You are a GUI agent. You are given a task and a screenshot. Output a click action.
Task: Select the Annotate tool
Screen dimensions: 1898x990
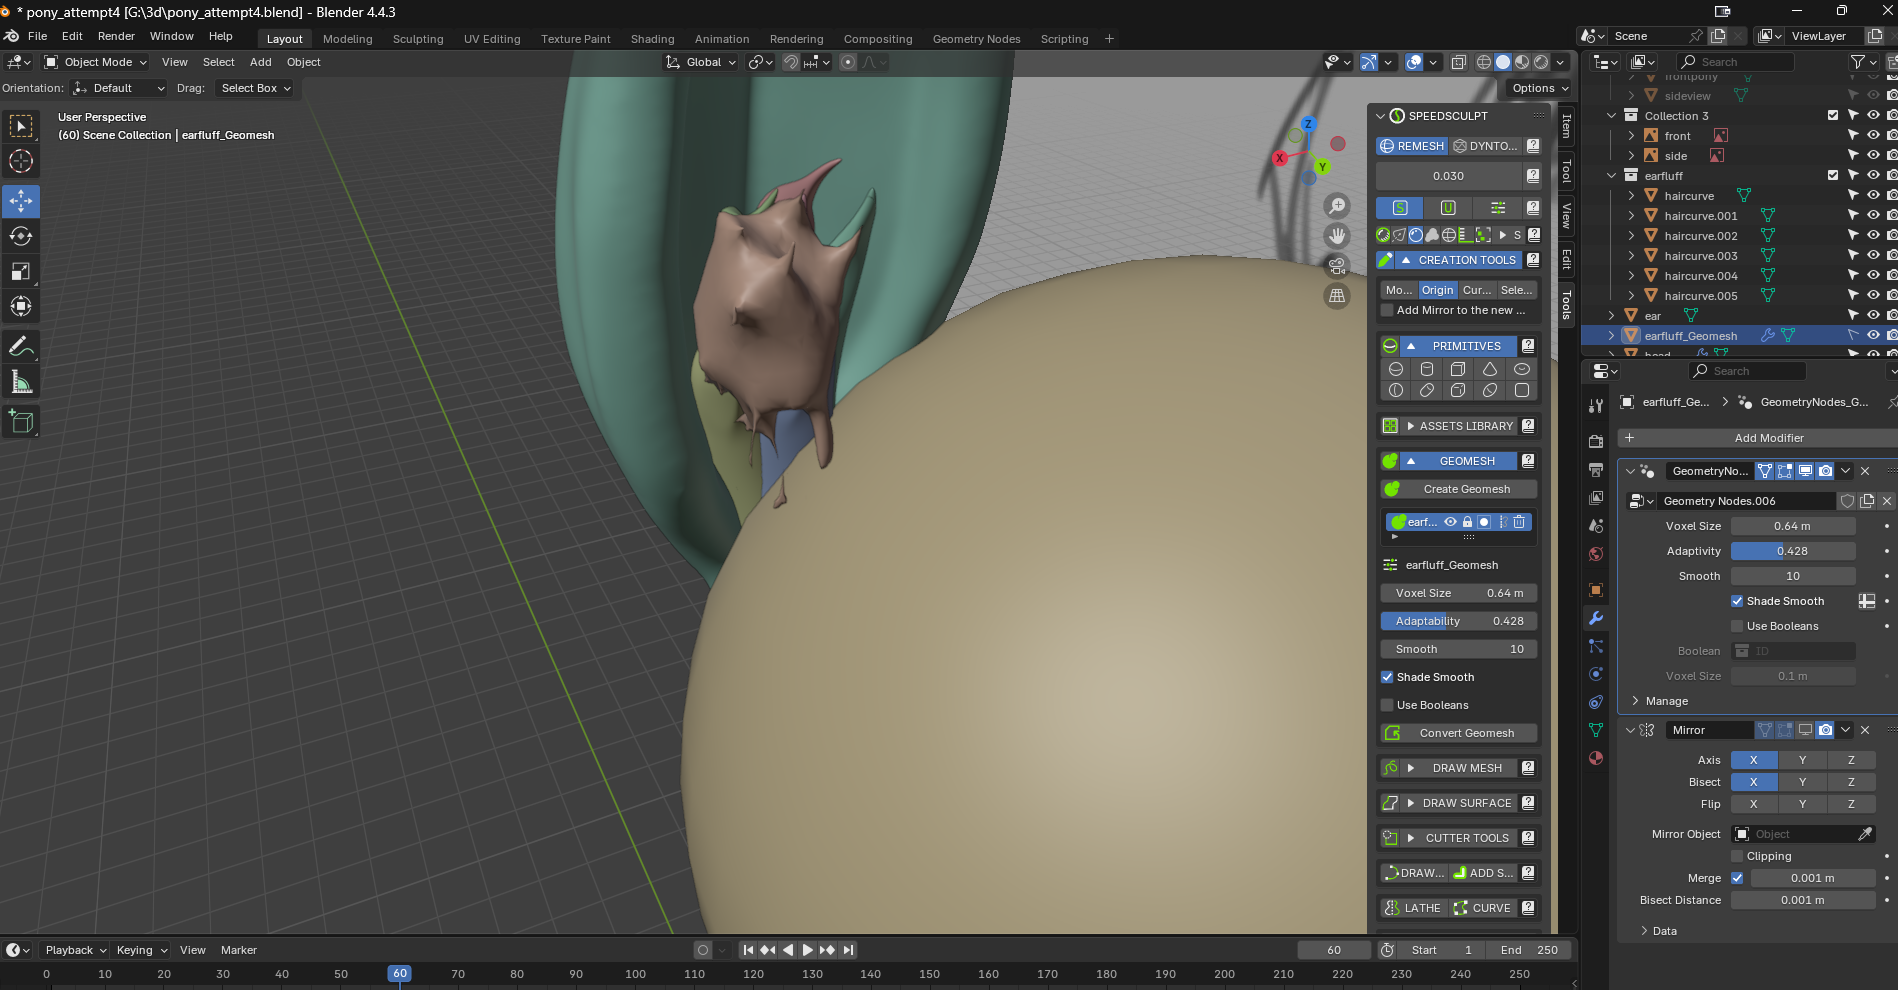tap(21, 346)
